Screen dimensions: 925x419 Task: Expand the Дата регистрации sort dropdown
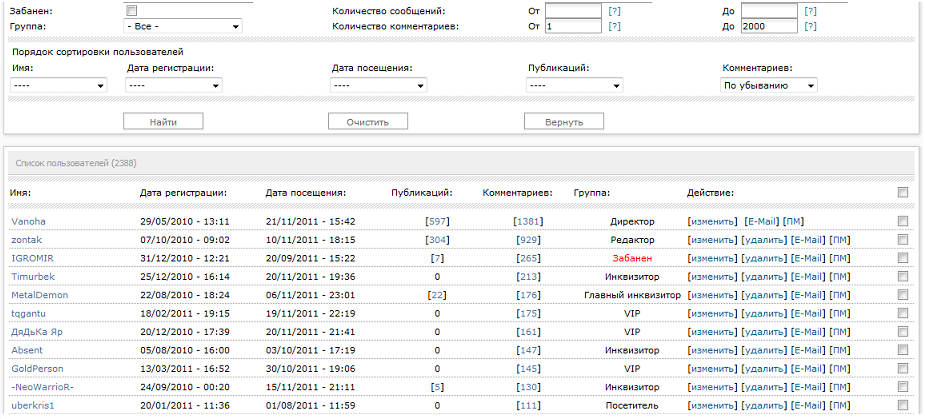(173, 86)
